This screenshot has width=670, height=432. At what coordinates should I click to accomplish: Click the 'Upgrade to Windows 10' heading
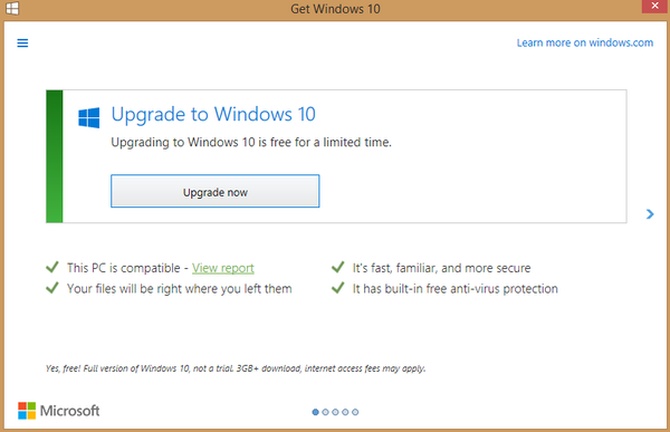[213, 115]
